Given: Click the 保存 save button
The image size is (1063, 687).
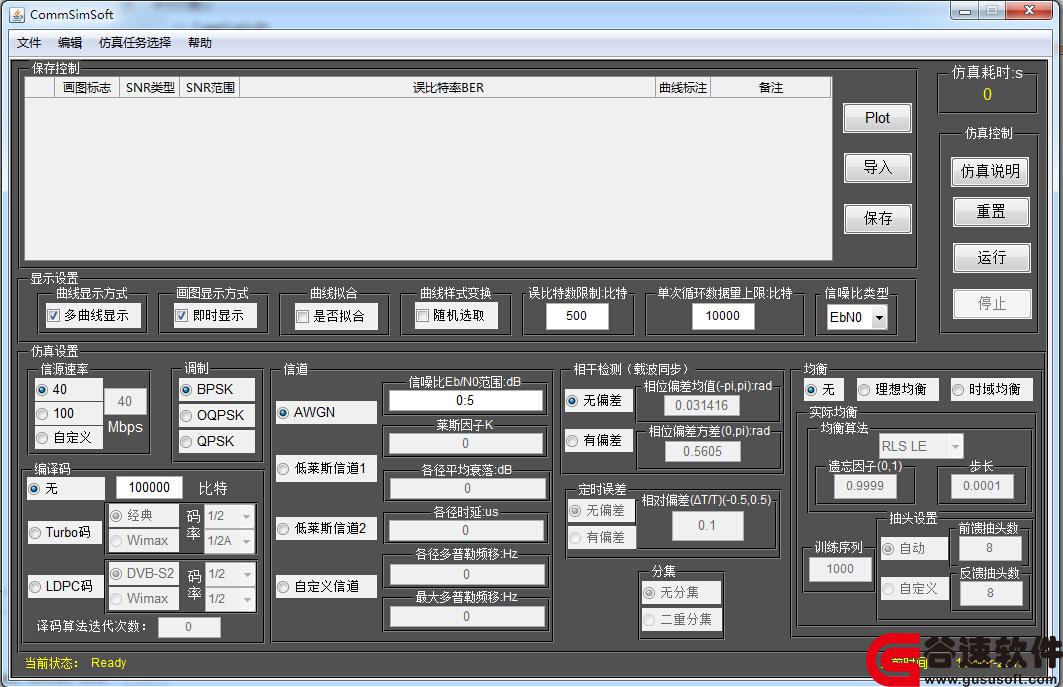Looking at the screenshot, I should [877, 218].
